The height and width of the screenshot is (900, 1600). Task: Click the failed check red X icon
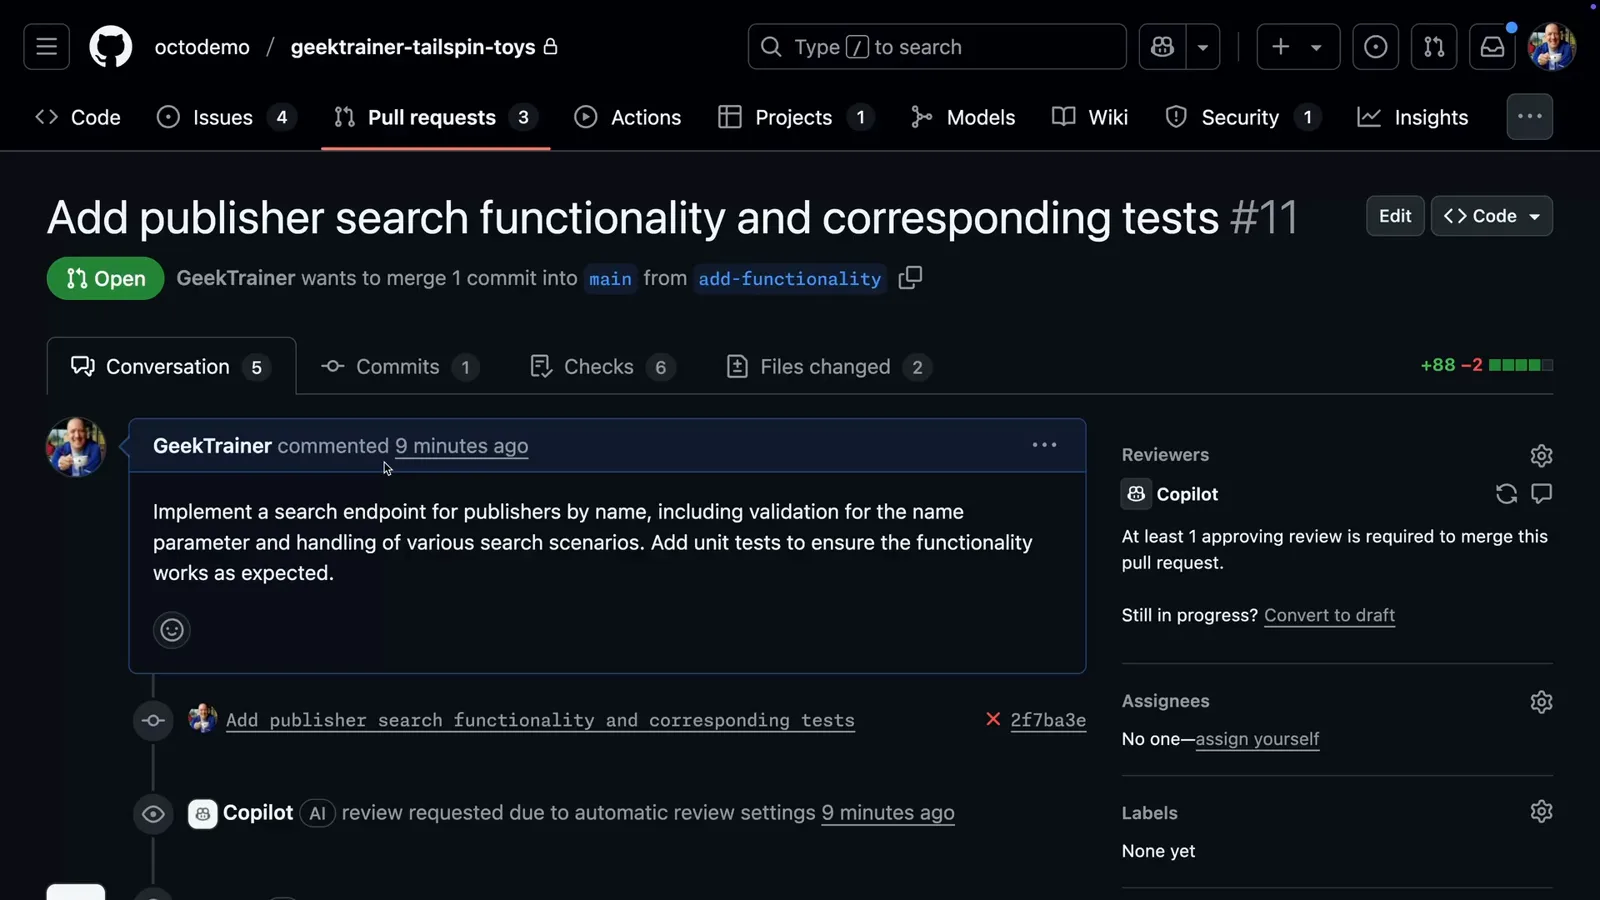(x=993, y=719)
